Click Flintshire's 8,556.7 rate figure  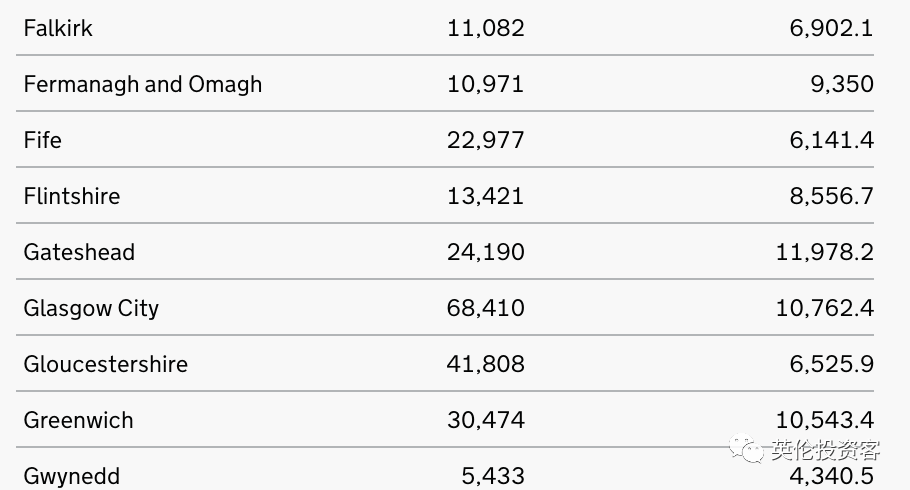832,196
